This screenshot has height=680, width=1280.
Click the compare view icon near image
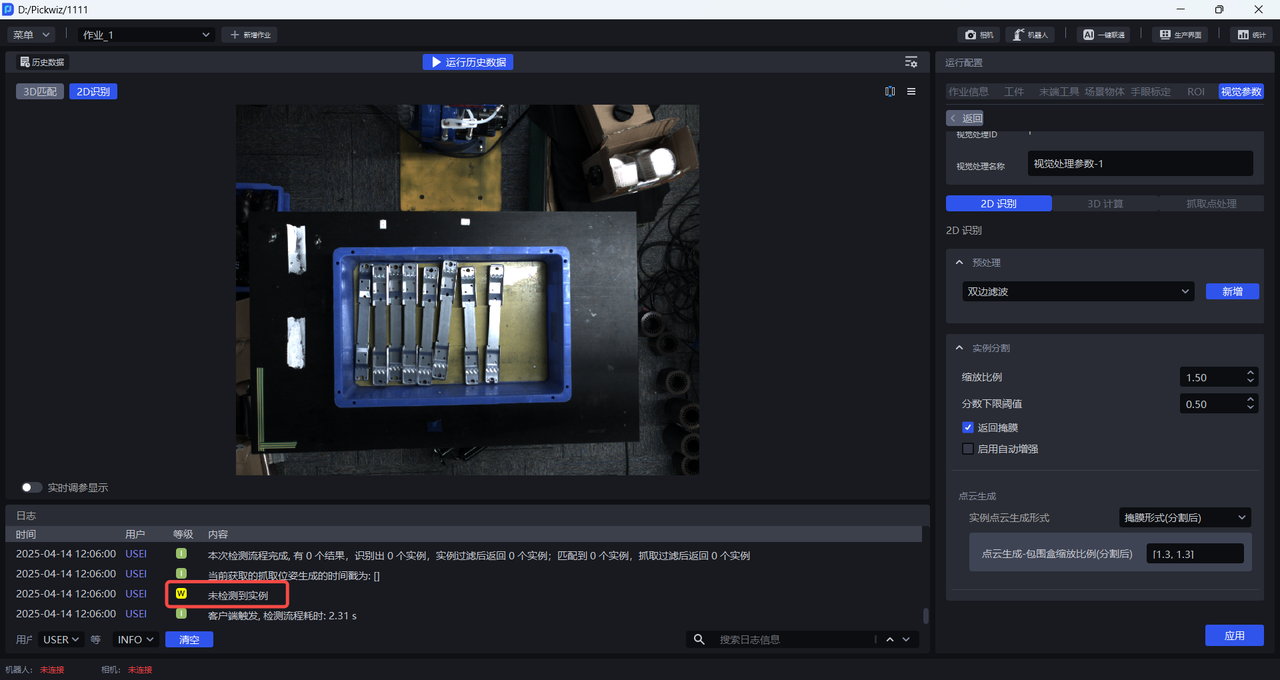click(x=890, y=91)
